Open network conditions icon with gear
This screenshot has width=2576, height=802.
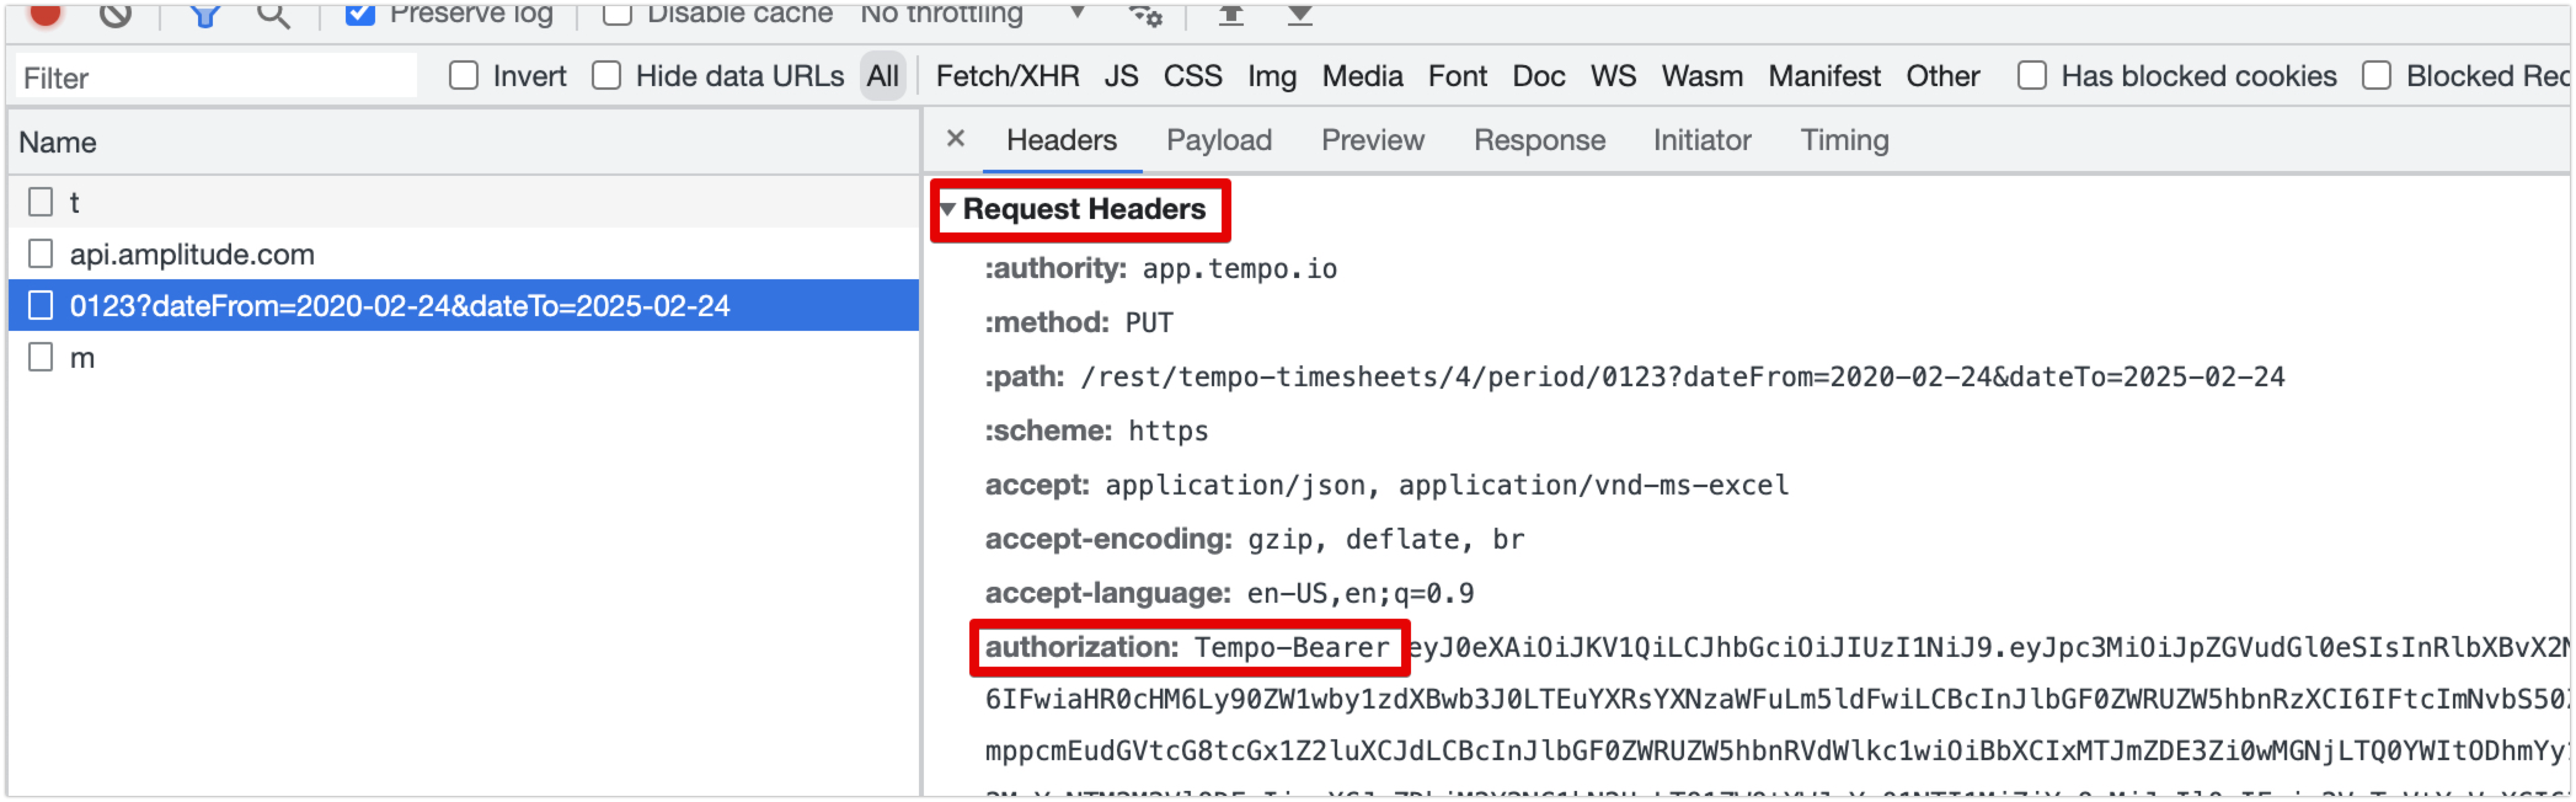1145,14
